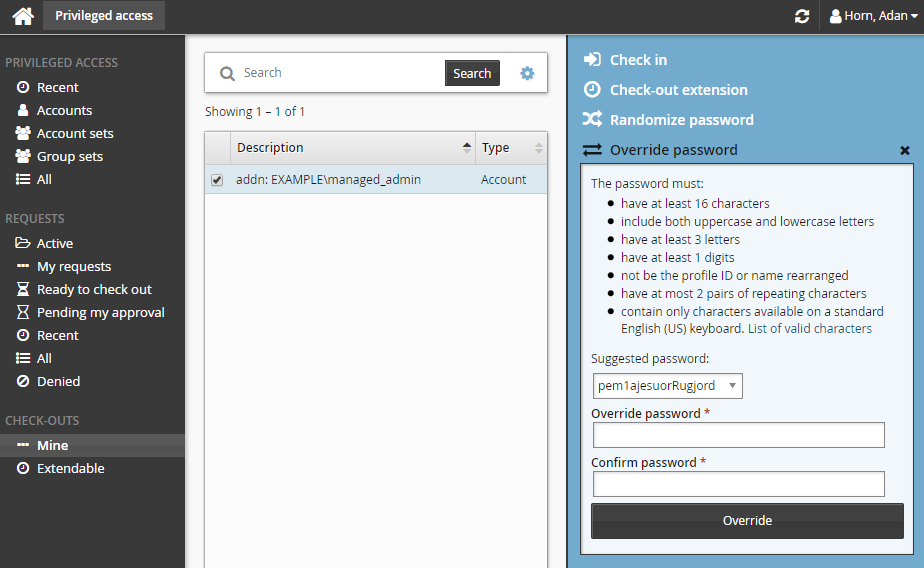Close the Override password panel
Image resolution: width=924 pixels, height=568 pixels.
coord(905,150)
